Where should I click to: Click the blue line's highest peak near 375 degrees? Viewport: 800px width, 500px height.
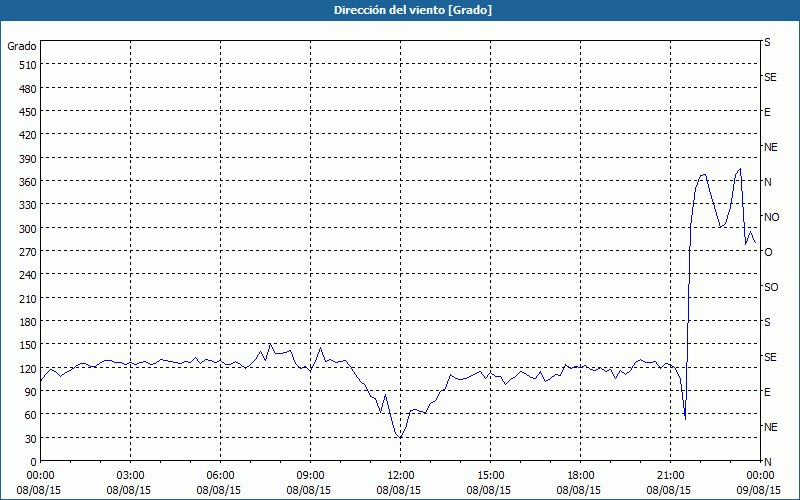[x=740, y=169]
